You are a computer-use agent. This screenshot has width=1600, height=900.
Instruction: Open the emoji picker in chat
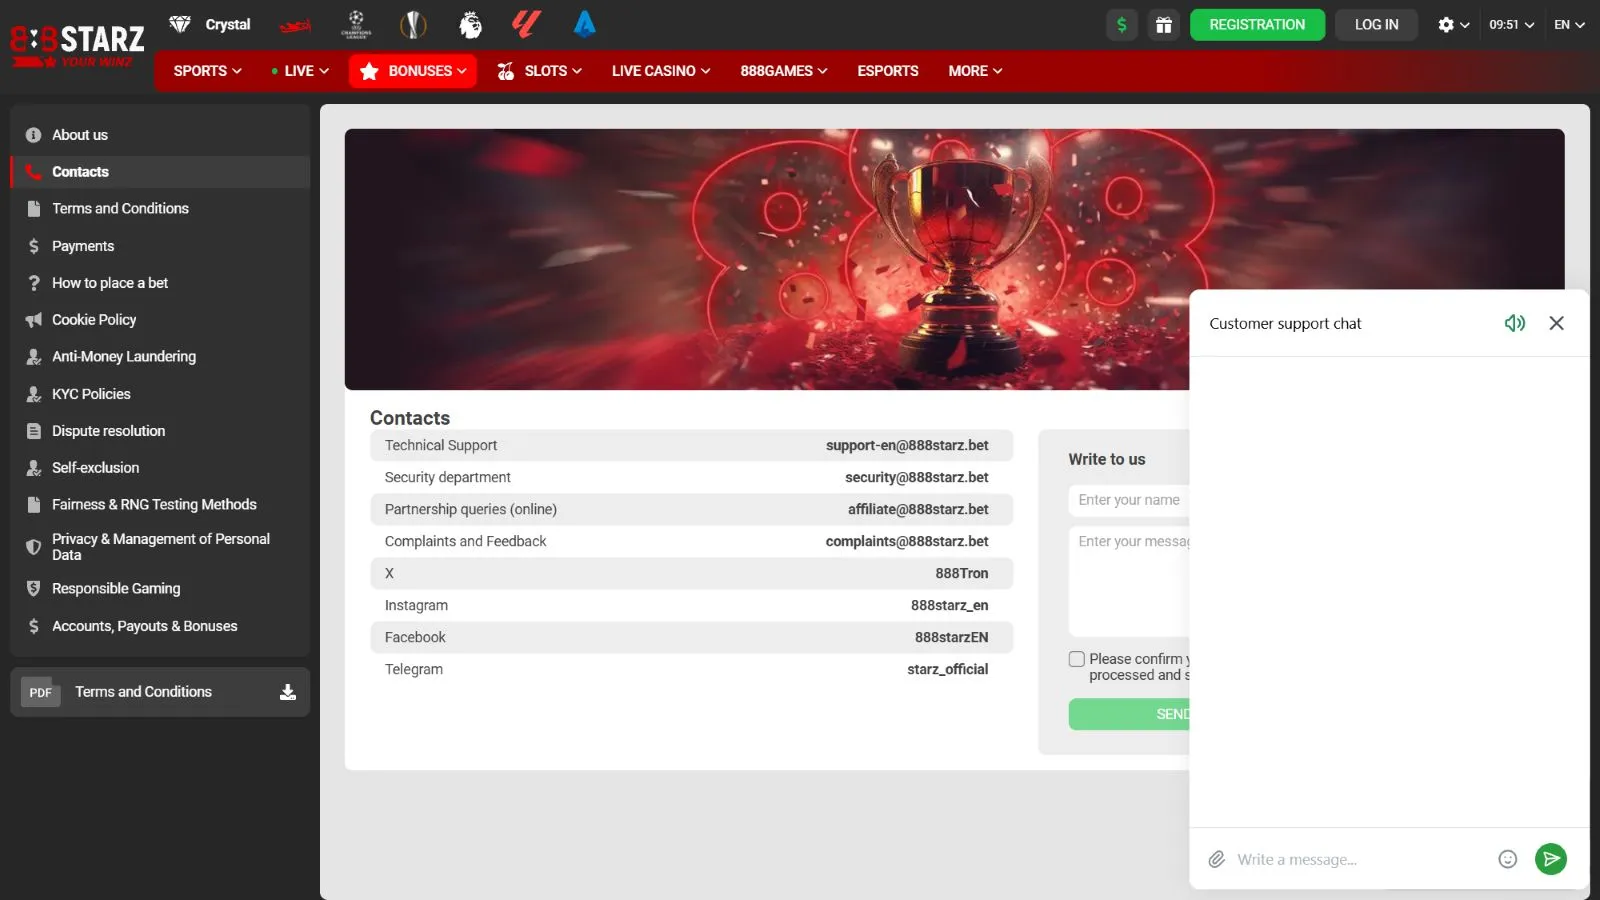coord(1507,859)
